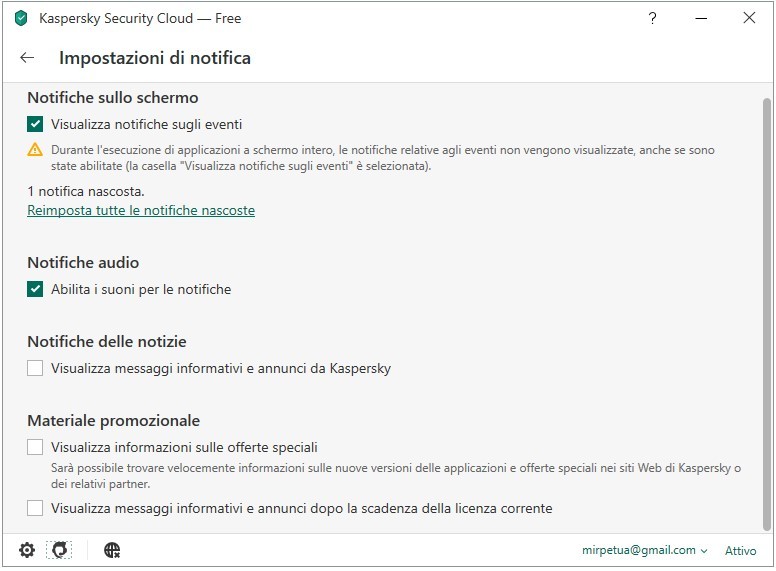The height and width of the screenshot is (571, 776).
Task: Enable Visualizza messaggi informativi da Kaspersky checkbox
Action: 36,369
